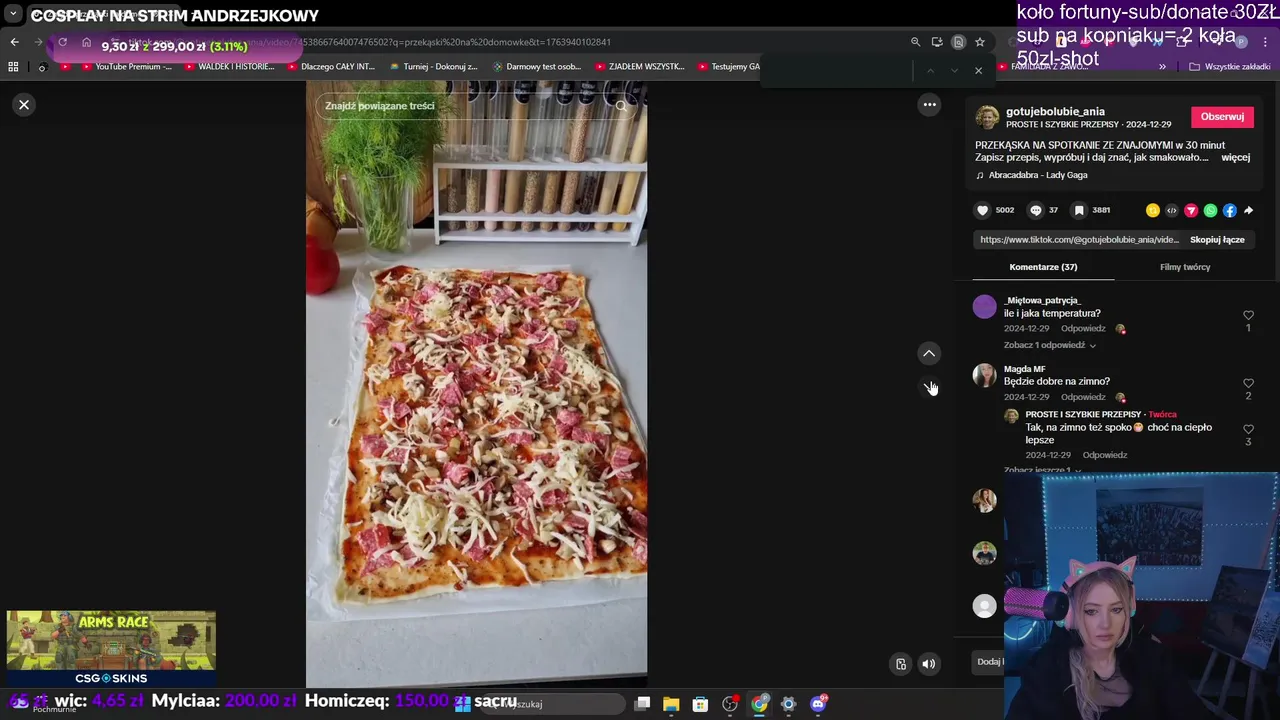Open the three-dot more options menu on the video
1280x720 pixels.
click(929, 105)
